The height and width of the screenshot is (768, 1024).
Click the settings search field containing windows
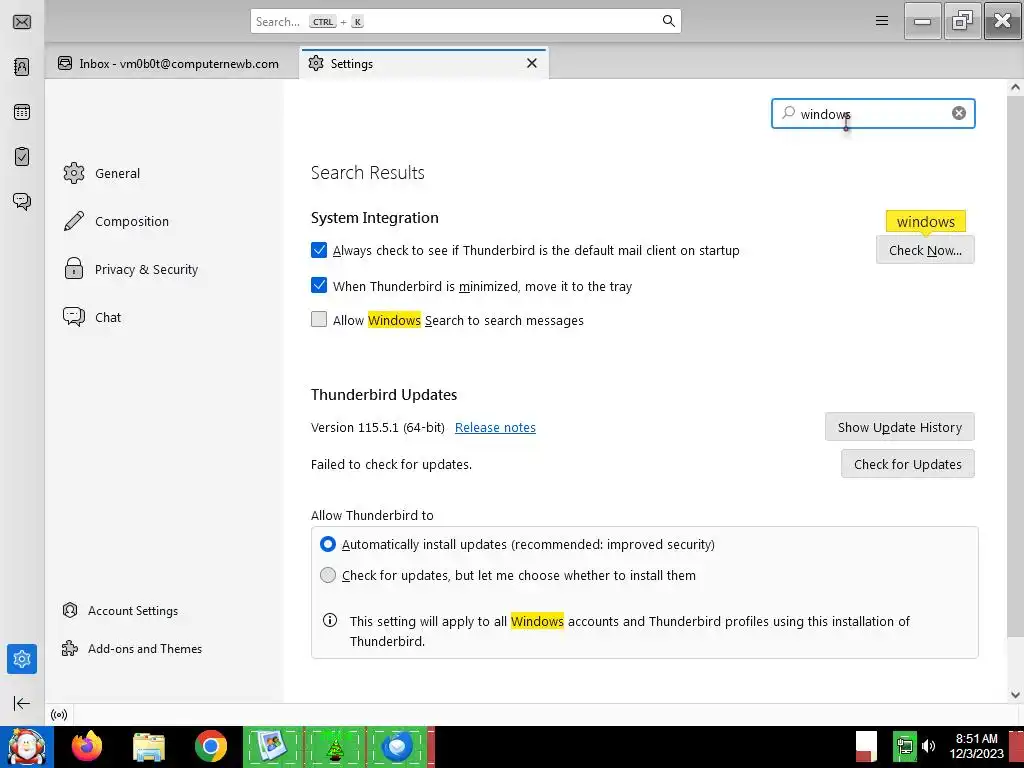tap(873, 114)
